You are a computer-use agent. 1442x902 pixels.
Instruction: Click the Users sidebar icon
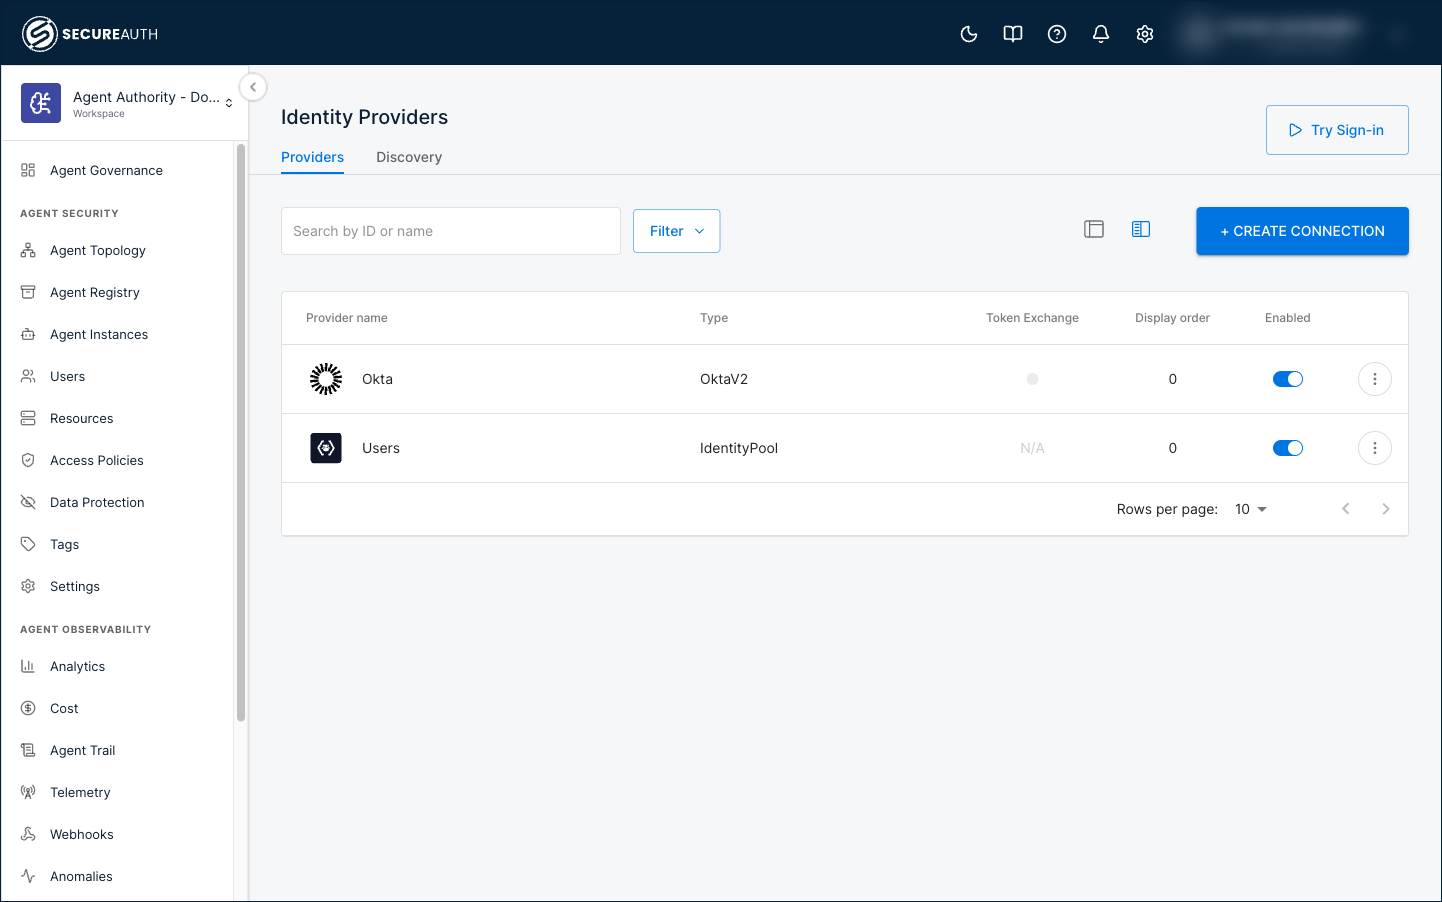click(x=28, y=376)
